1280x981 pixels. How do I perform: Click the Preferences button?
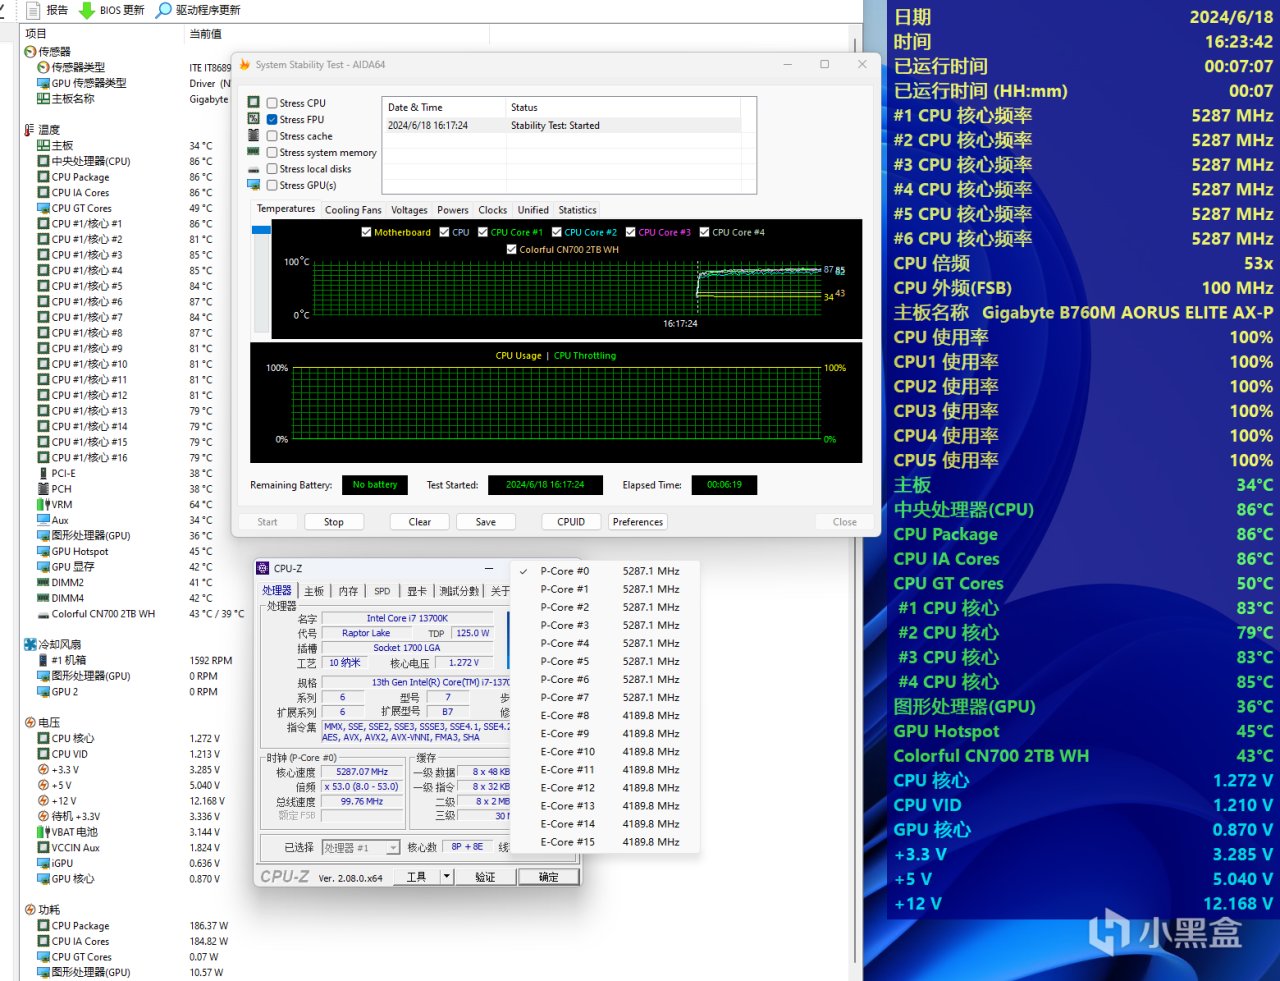pyautogui.click(x=638, y=522)
